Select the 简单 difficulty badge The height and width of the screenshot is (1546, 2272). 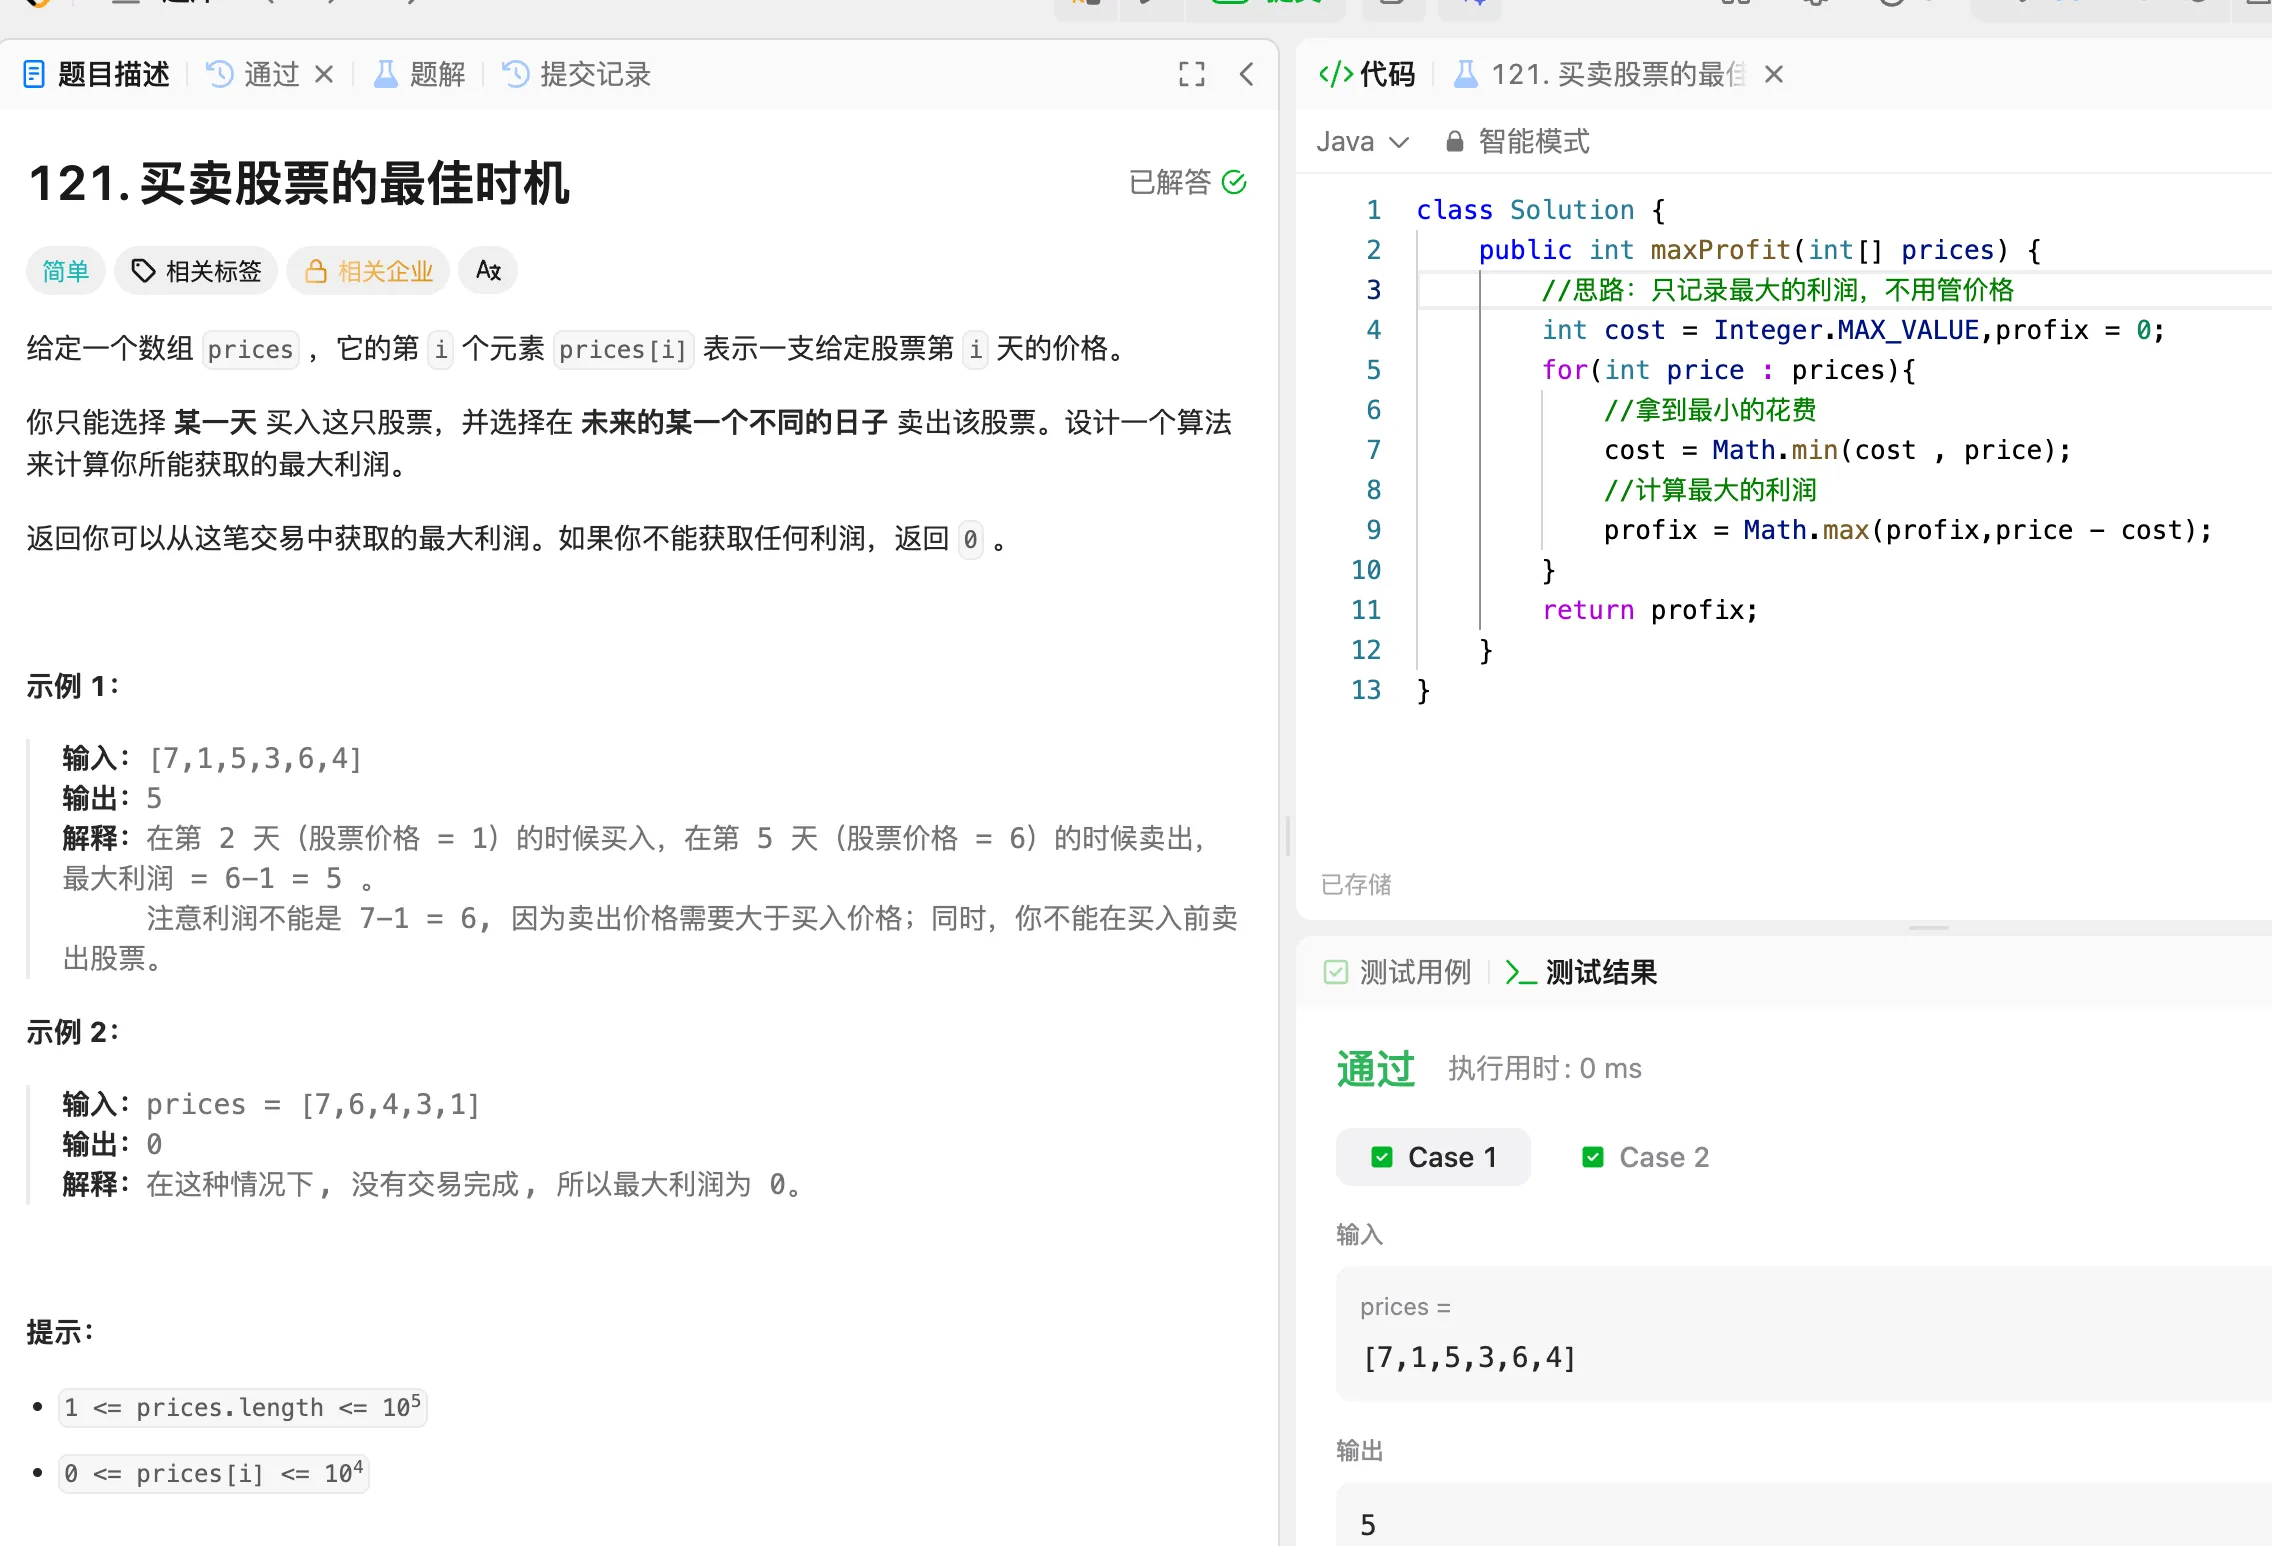(x=66, y=271)
